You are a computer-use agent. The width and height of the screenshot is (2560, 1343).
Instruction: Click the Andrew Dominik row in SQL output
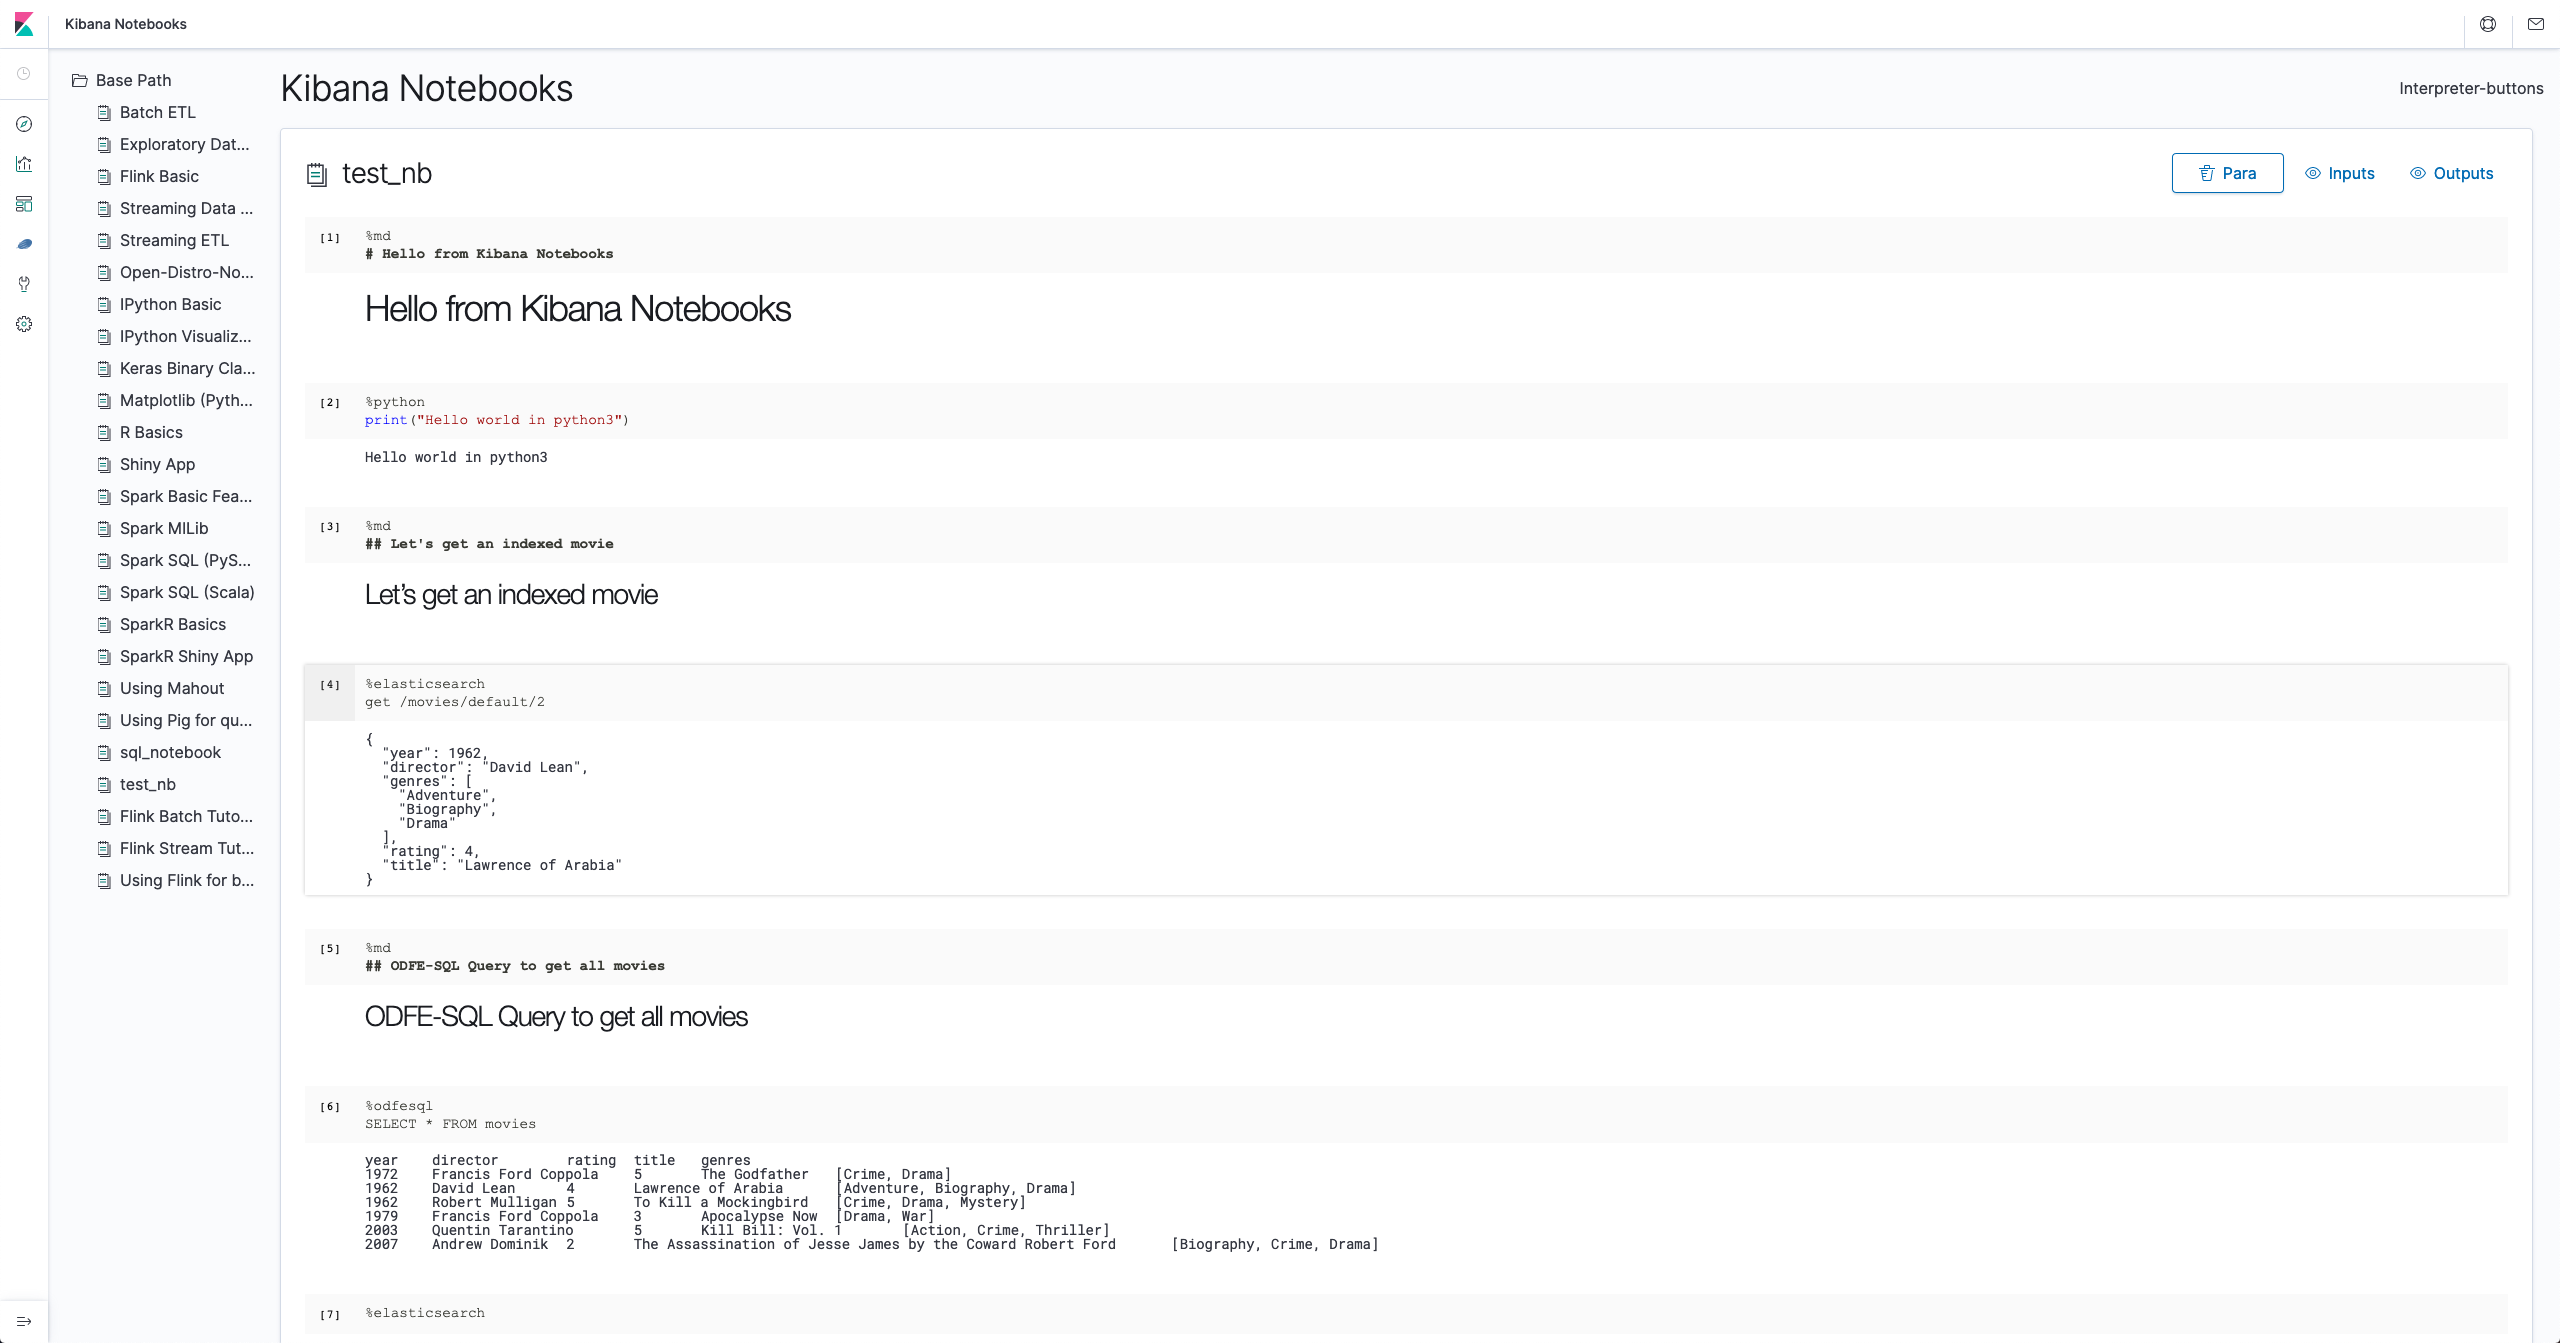pyautogui.click(x=872, y=1244)
